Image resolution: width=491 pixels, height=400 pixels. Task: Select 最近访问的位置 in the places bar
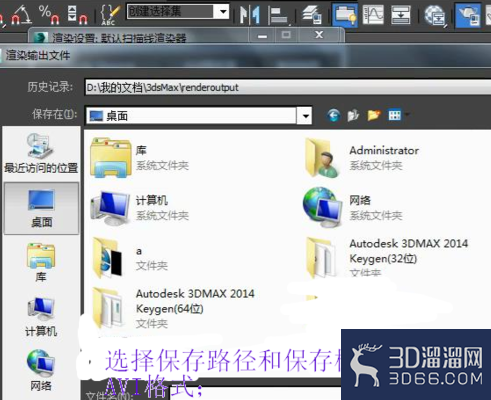tap(41, 153)
